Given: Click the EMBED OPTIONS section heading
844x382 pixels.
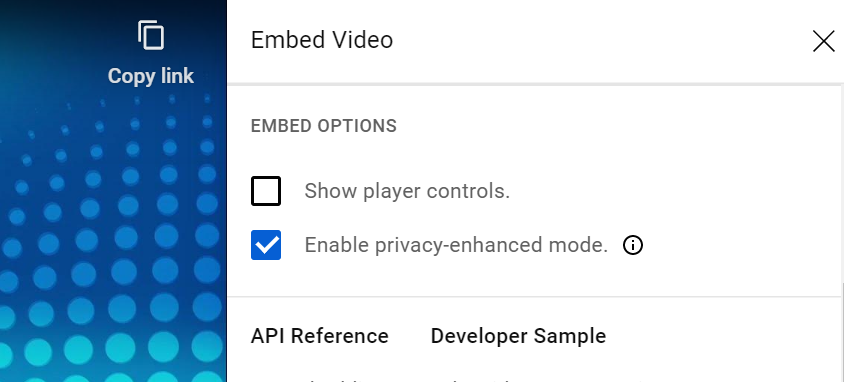Looking at the screenshot, I should pyautogui.click(x=323, y=126).
